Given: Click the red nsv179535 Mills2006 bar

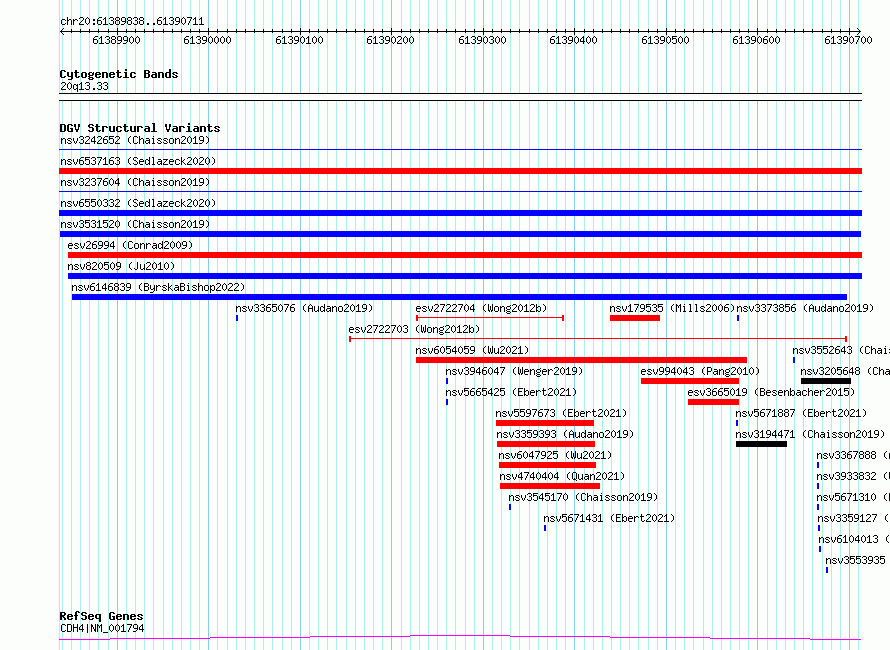Looking at the screenshot, I should [635, 318].
